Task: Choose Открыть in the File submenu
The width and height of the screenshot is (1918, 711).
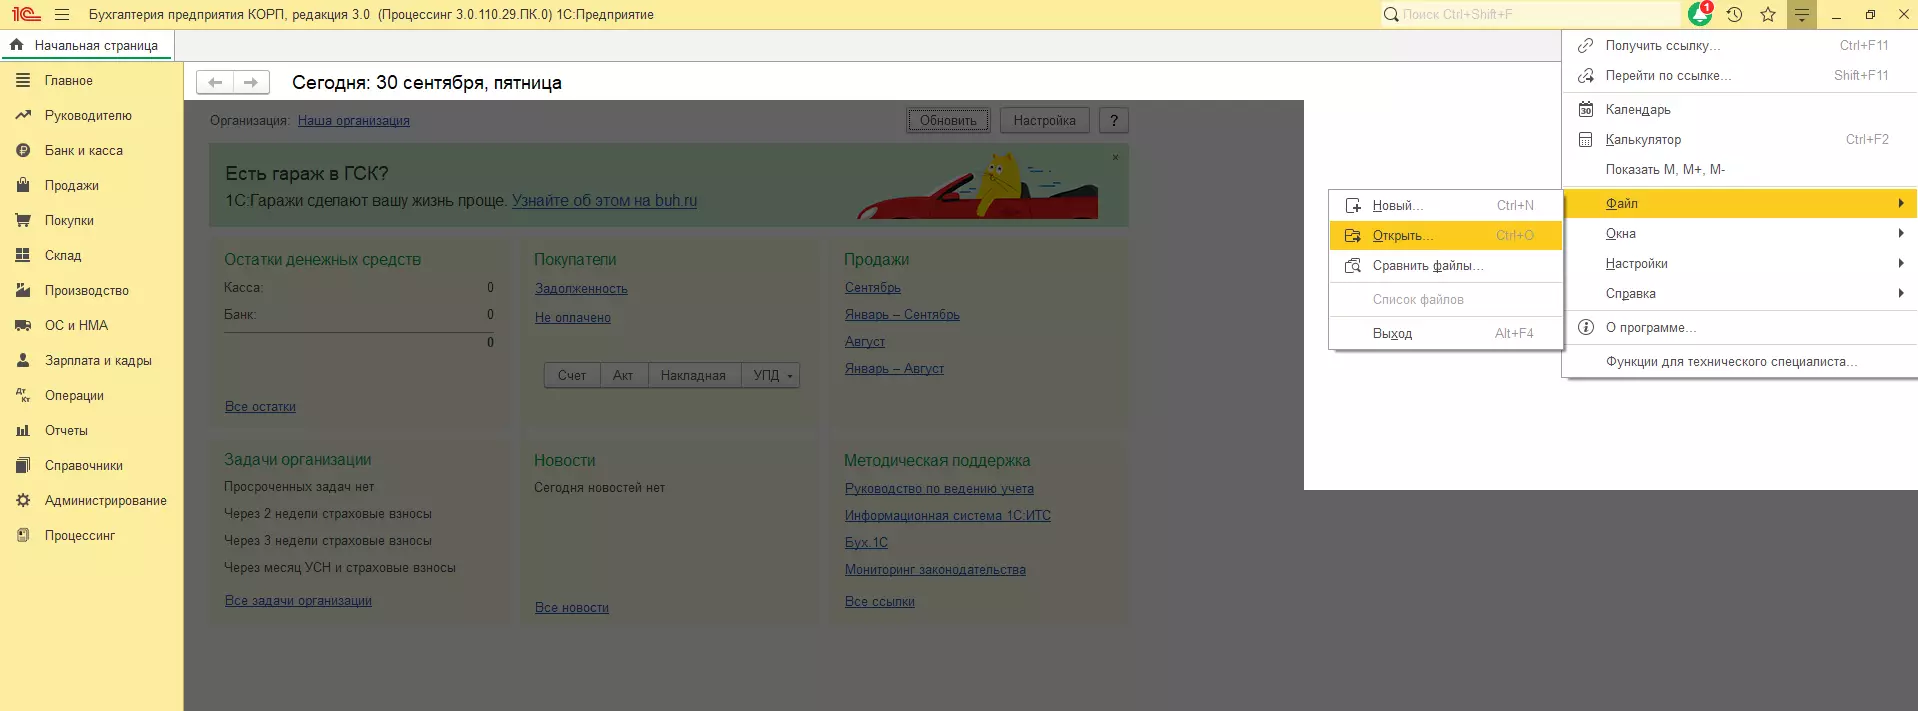Action: click(x=1446, y=236)
